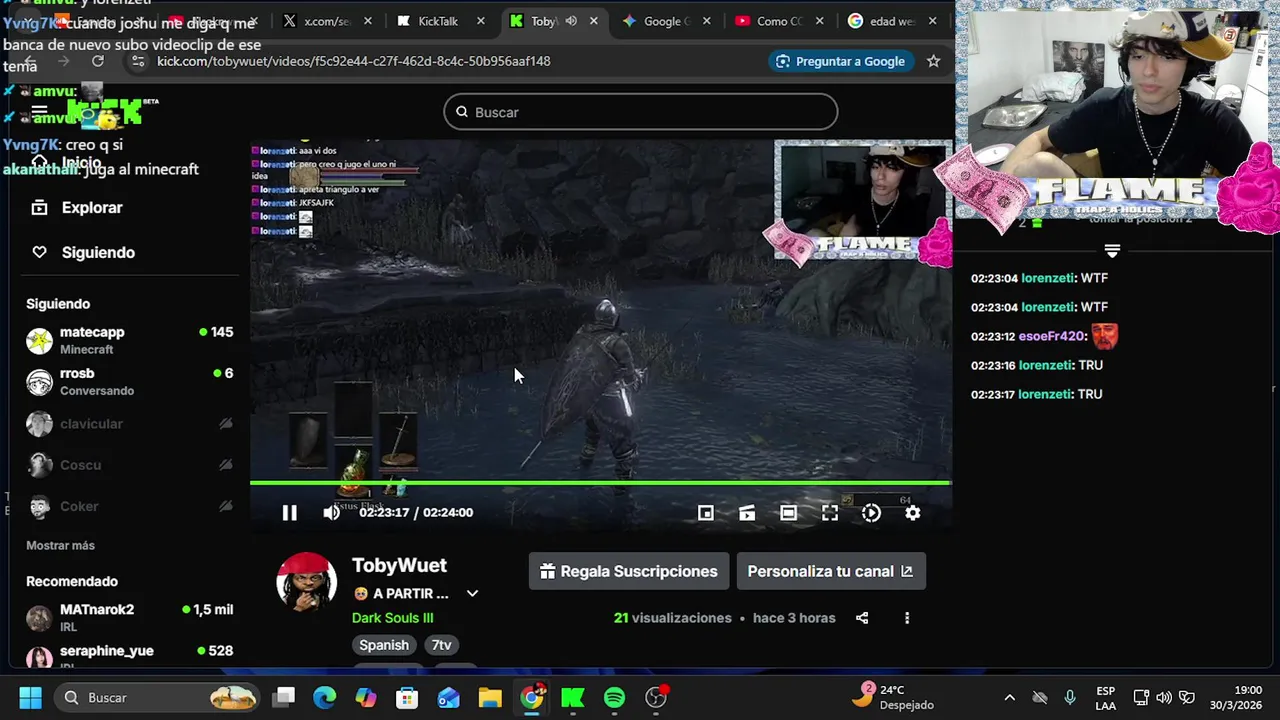Select the Spanish tag

point(384,646)
